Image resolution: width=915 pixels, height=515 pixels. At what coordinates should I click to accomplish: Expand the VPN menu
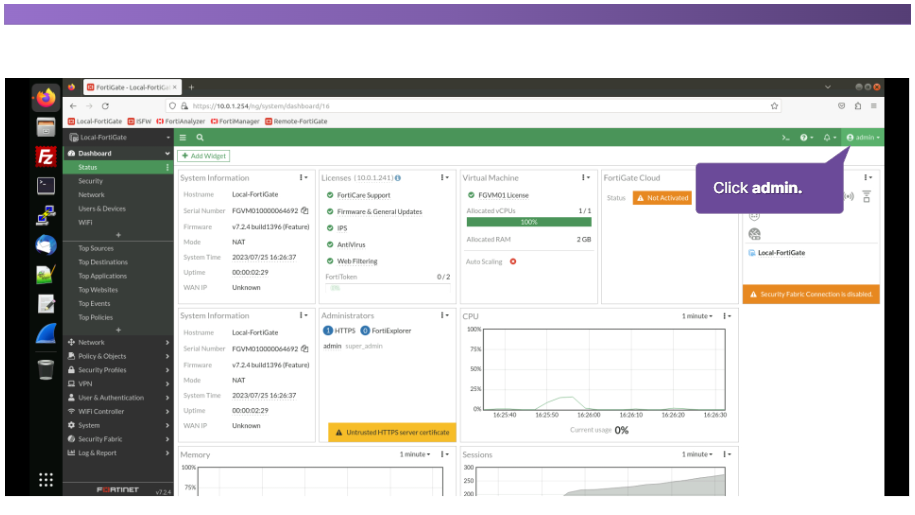(x=118, y=384)
